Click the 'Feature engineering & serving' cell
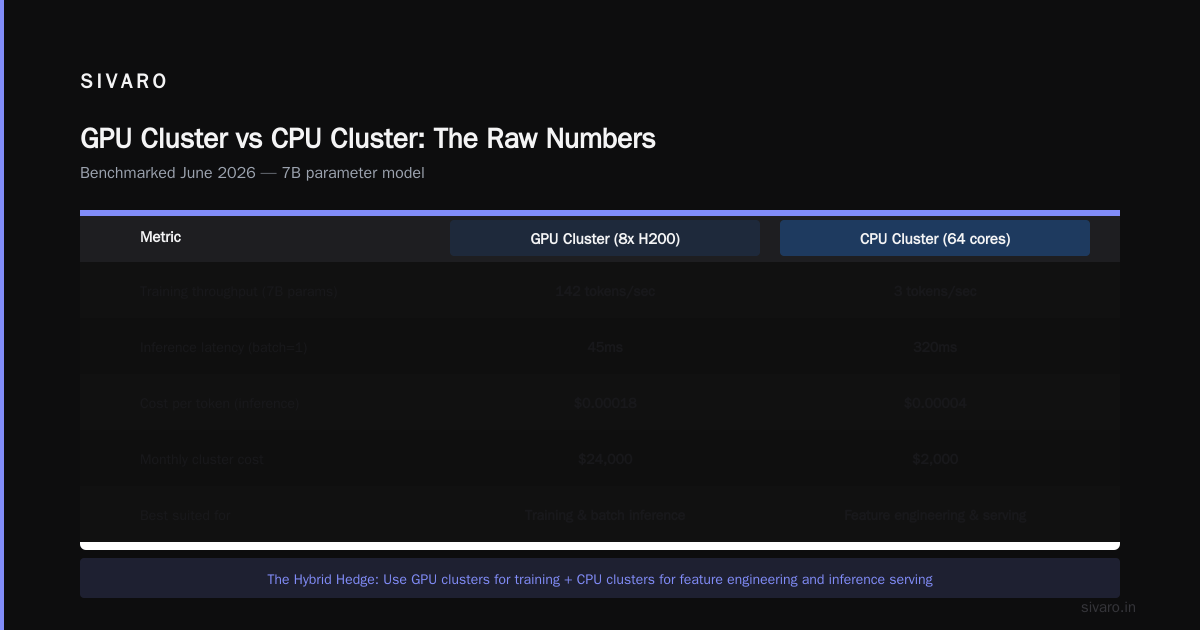The height and width of the screenshot is (630, 1200). pyautogui.click(x=935, y=515)
